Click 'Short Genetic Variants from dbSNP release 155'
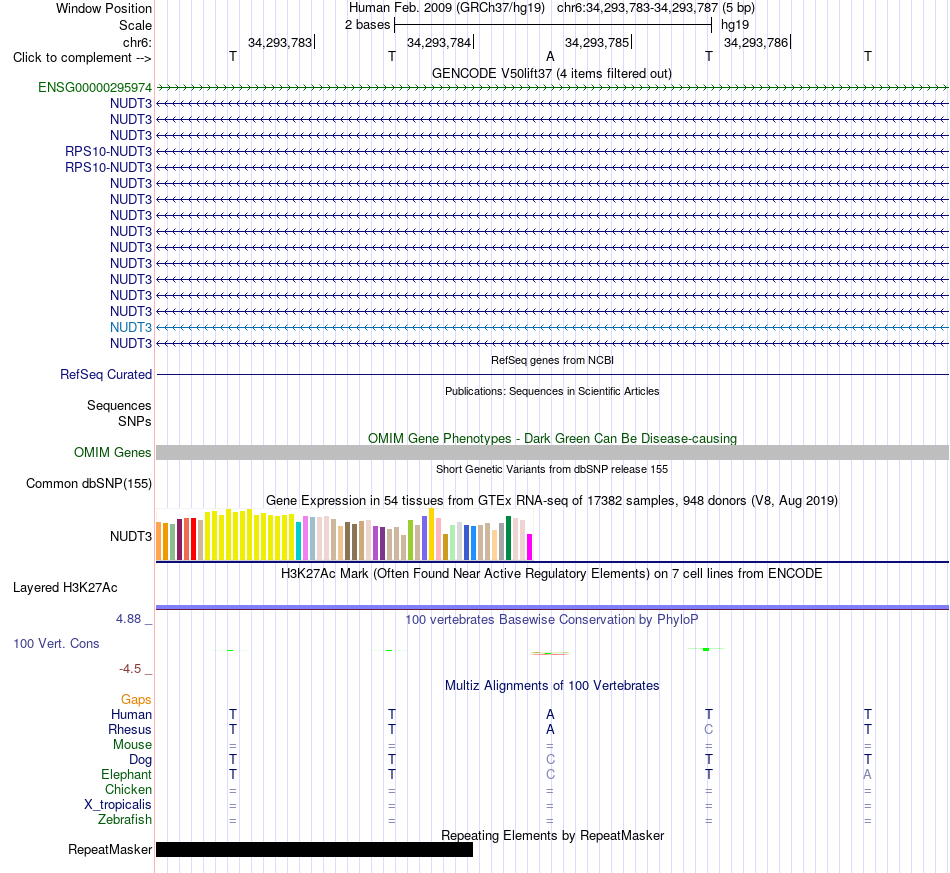 [552, 470]
